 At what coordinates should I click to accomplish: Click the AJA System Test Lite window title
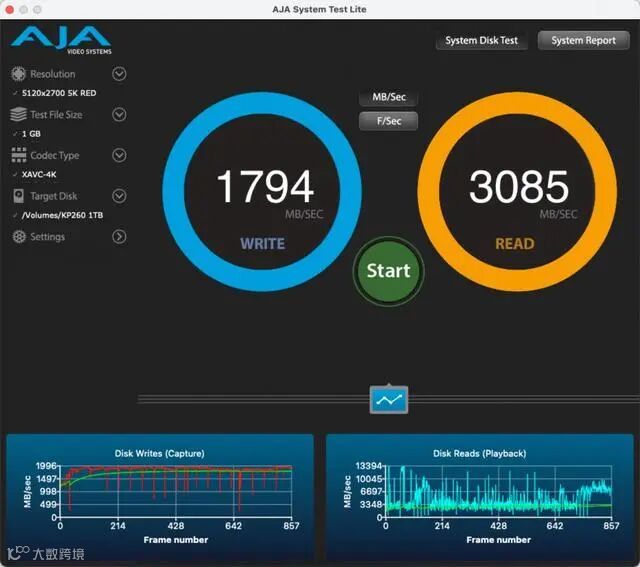[319, 9]
